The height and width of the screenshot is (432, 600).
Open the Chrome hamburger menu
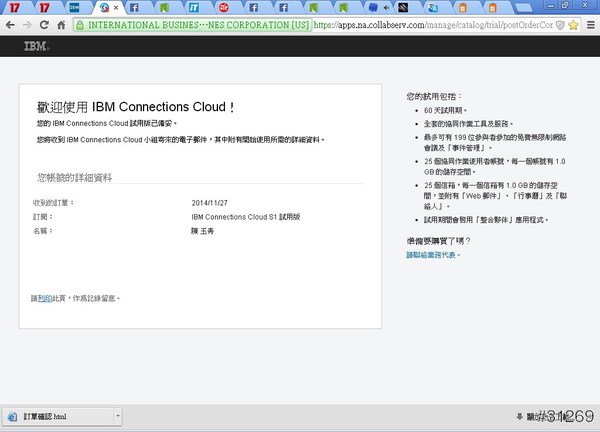pyautogui.click(x=589, y=24)
